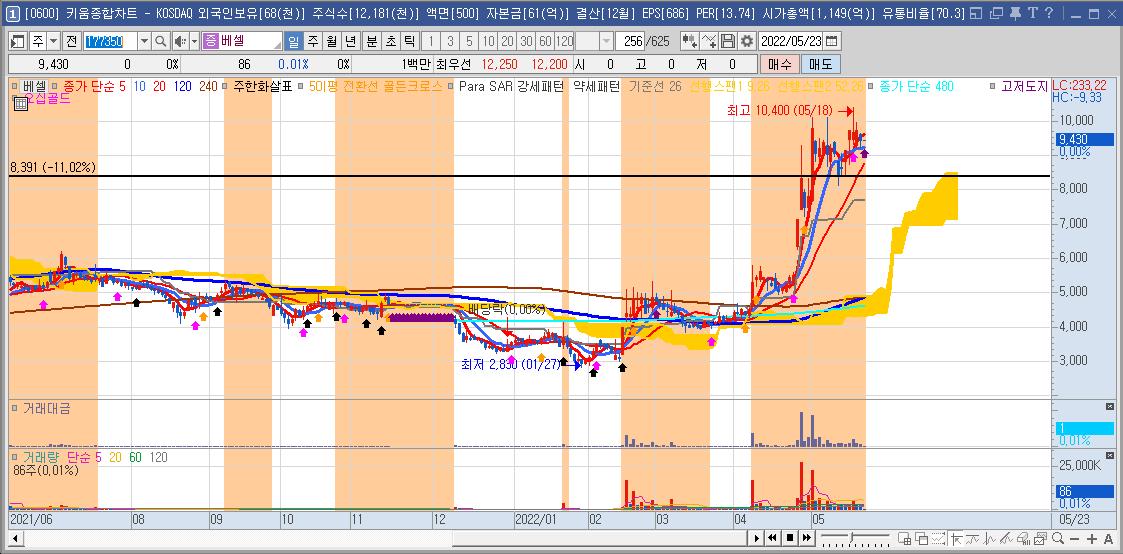Select interval 60 button
Image resolution: width=1123 pixels, height=554 pixels.
click(545, 42)
